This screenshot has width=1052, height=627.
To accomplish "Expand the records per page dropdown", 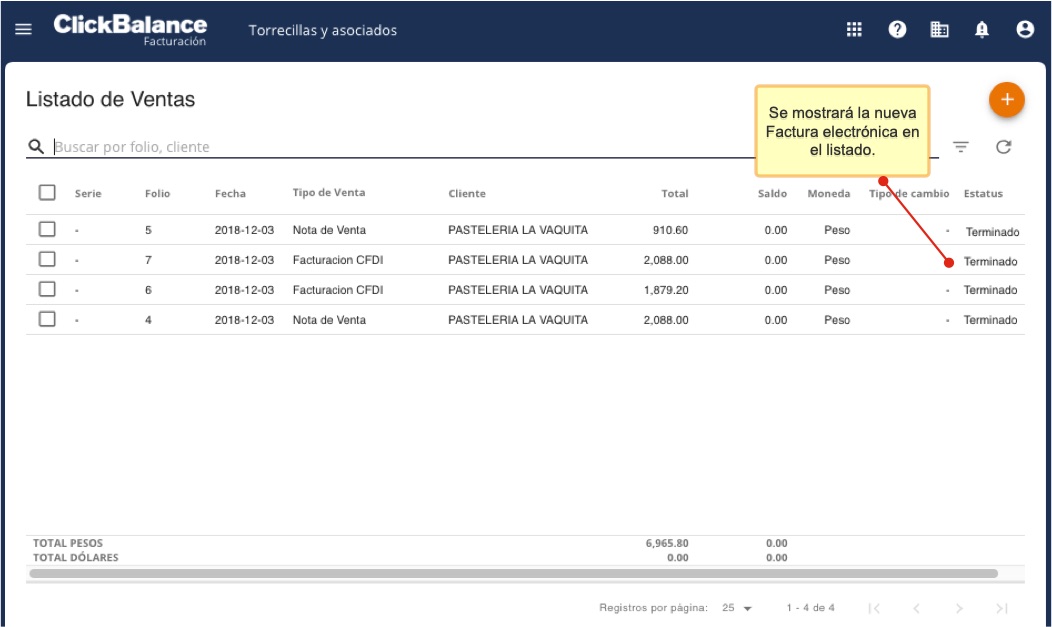I will 737,608.
